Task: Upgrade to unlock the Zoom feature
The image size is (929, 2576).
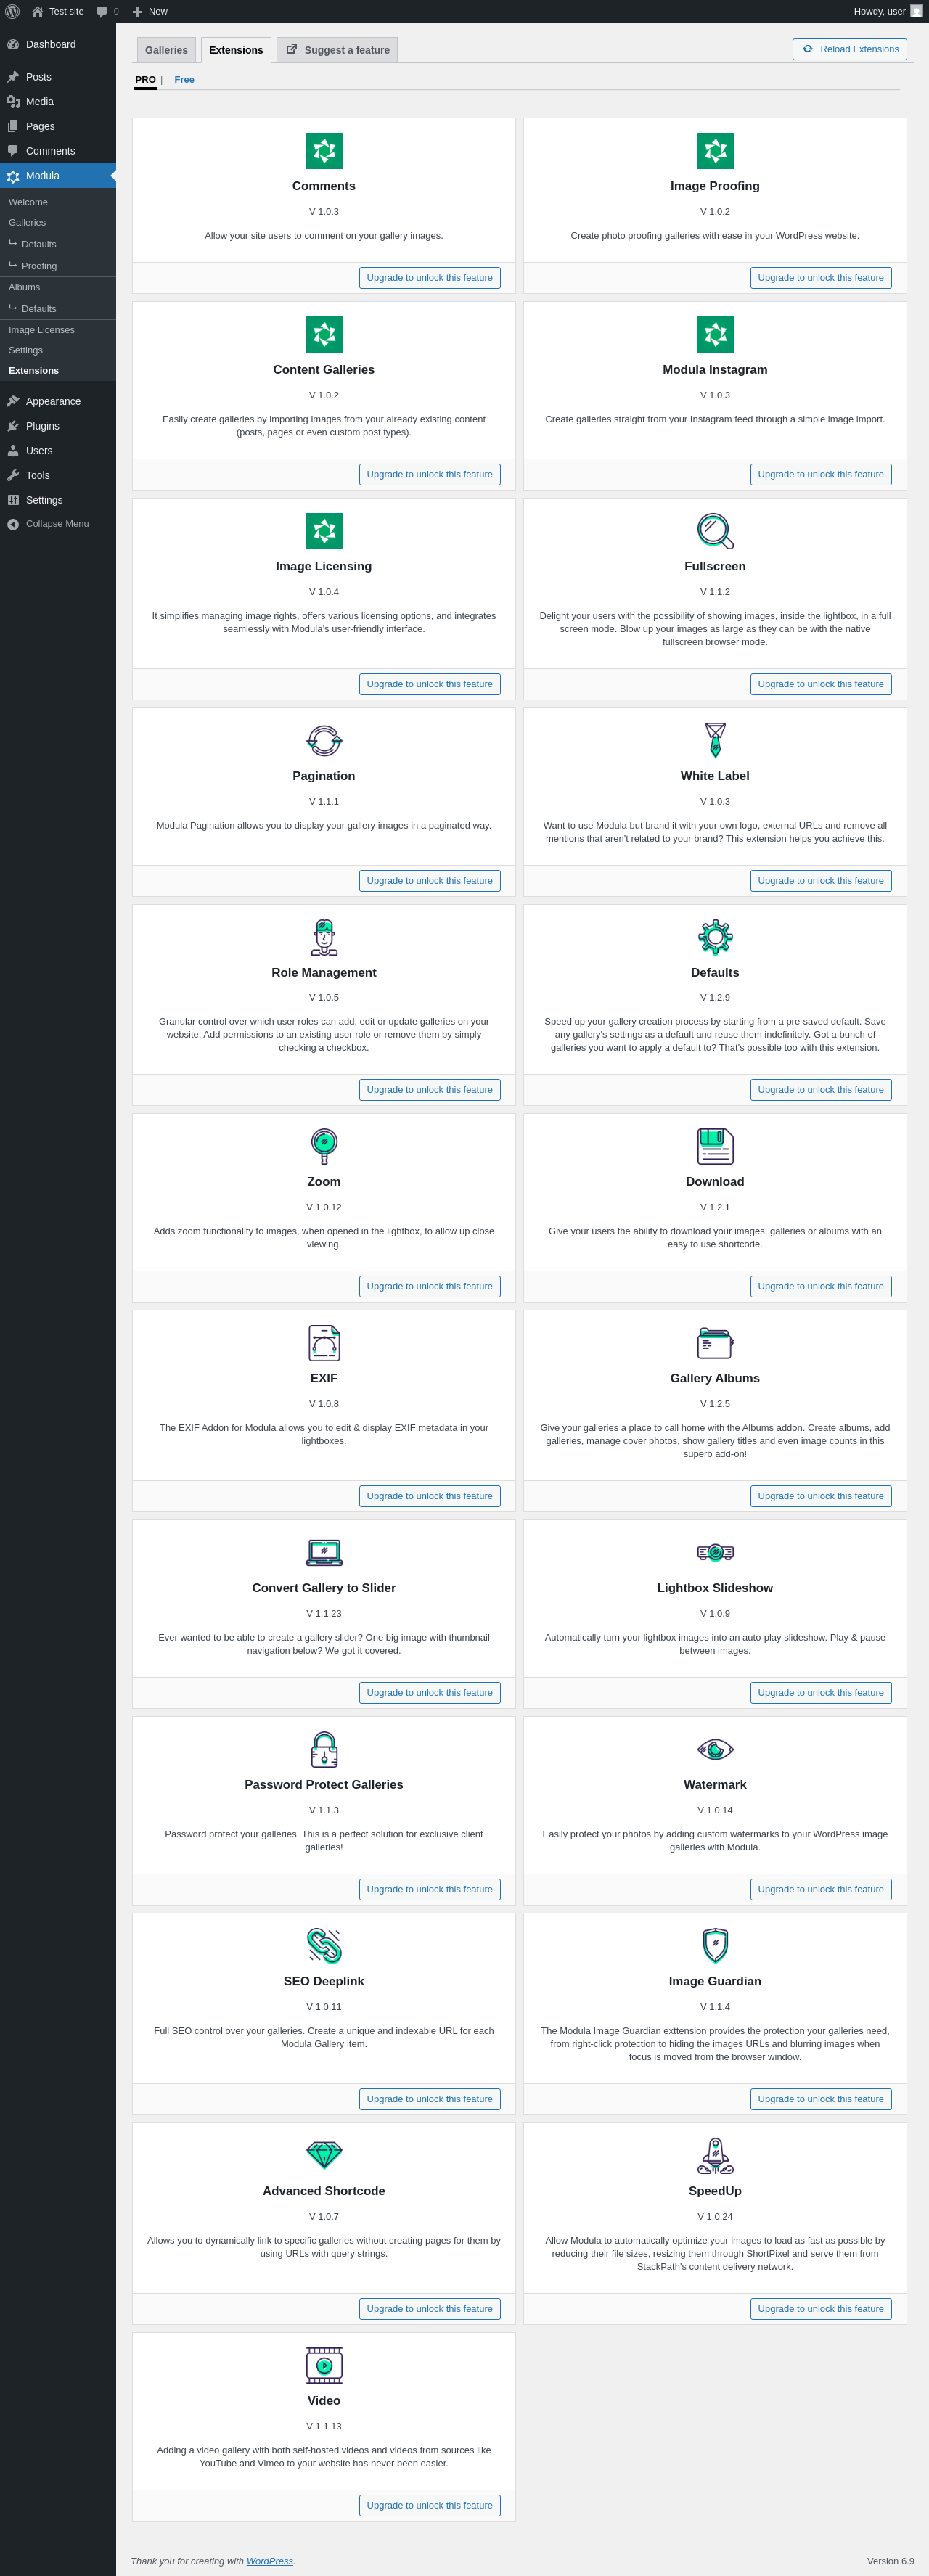Action: [x=429, y=1286]
